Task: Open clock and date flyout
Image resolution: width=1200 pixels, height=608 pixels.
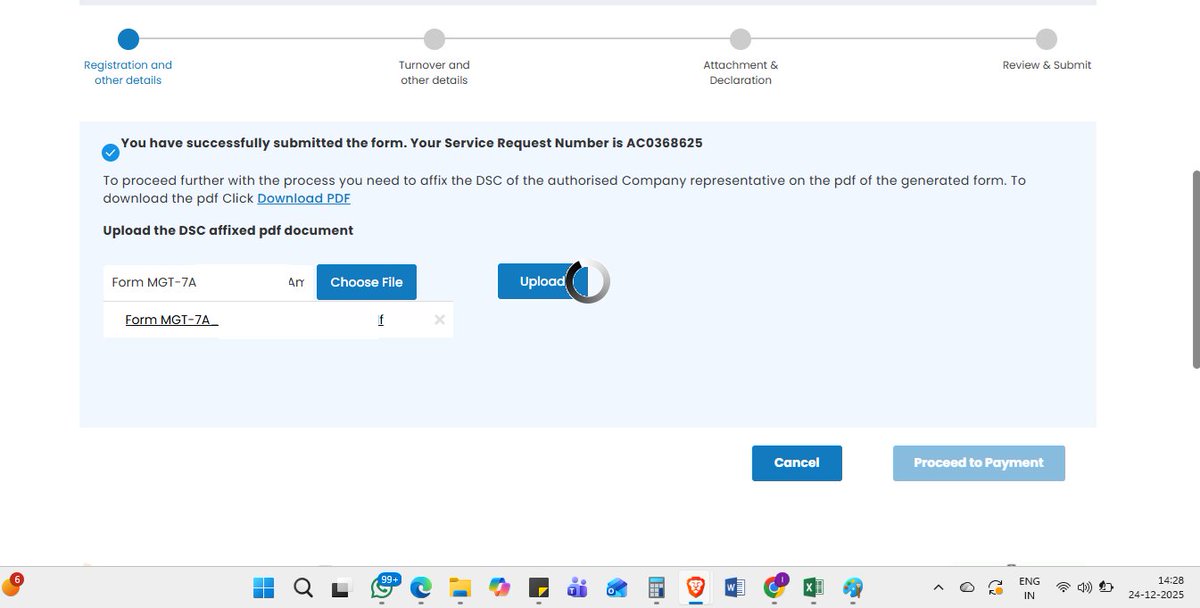Action: tap(1156, 588)
